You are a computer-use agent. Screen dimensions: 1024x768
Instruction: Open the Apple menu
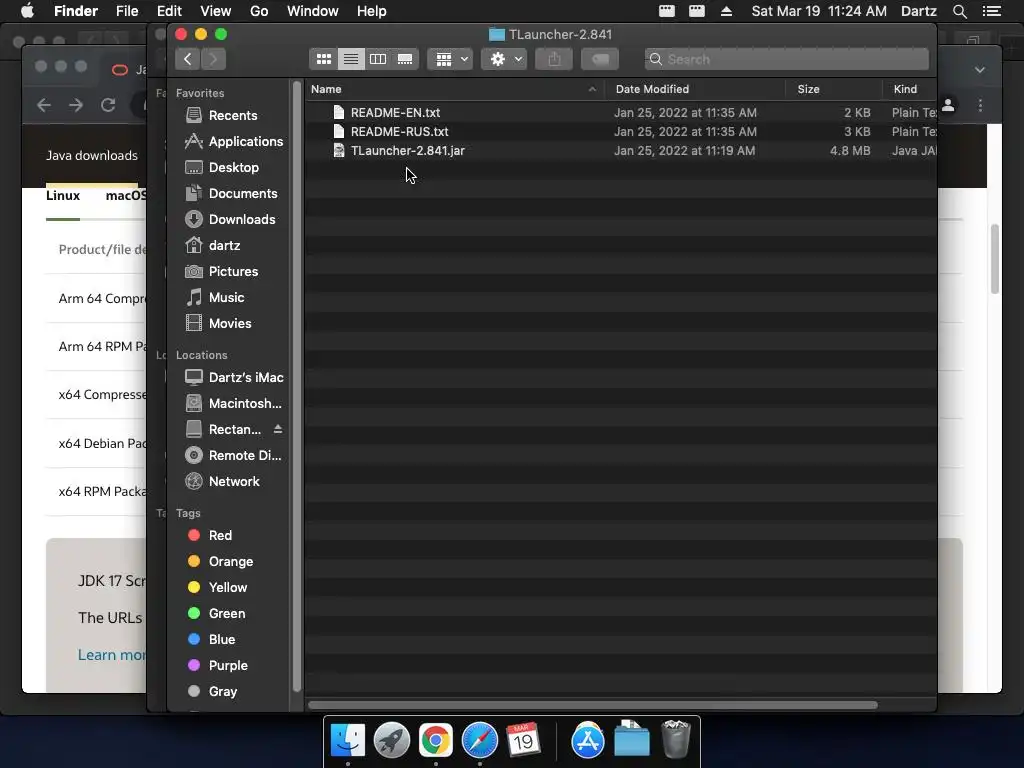pos(27,11)
